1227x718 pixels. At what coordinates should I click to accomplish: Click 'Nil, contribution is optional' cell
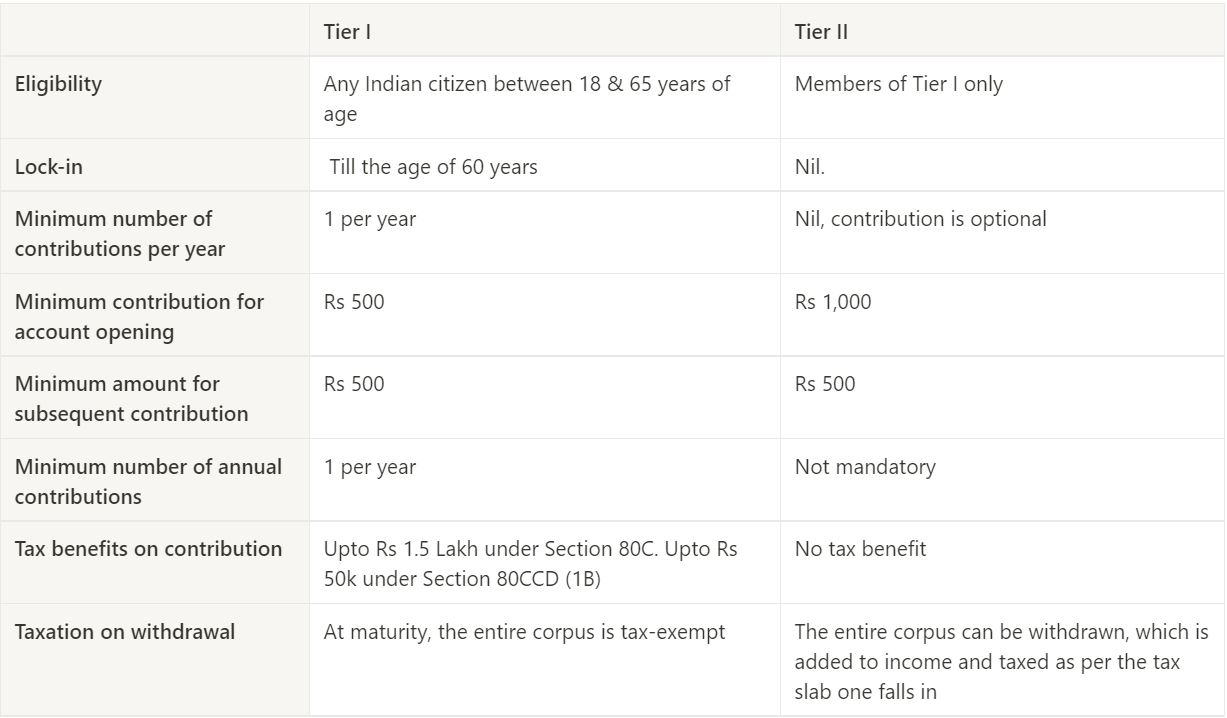pos(921,219)
